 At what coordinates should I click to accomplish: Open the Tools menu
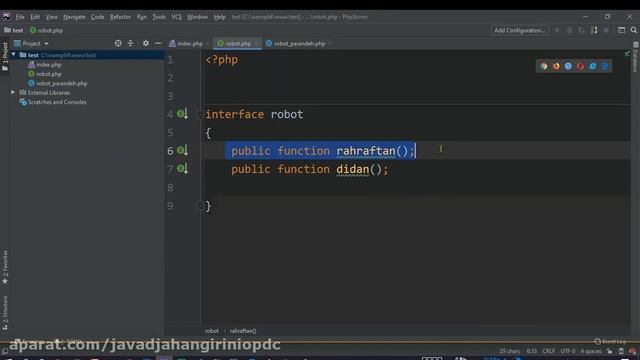pyautogui.click(x=159, y=17)
